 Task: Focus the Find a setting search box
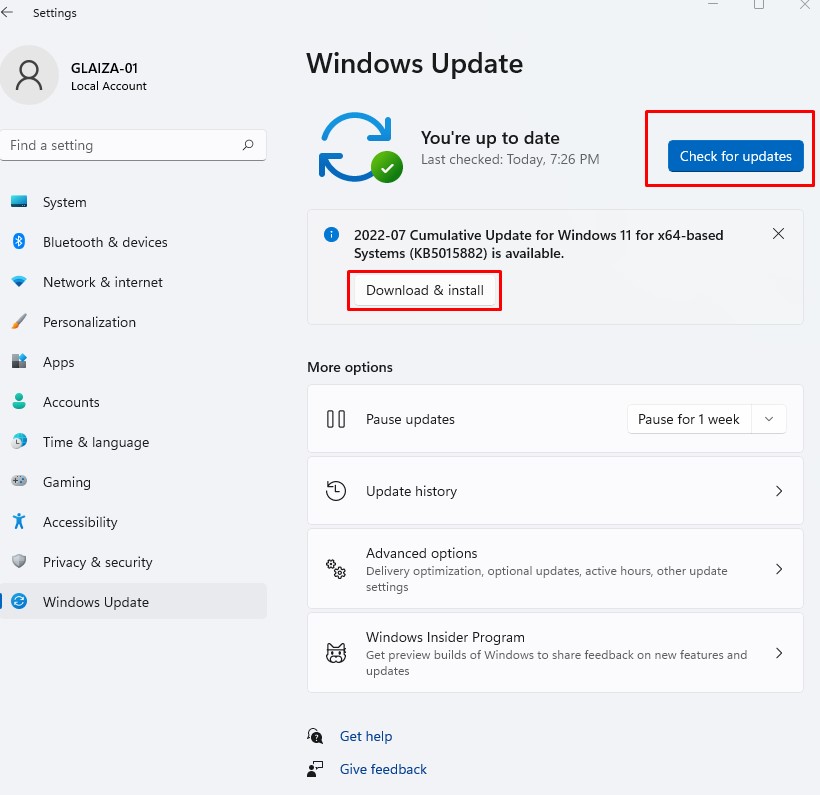(x=120, y=145)
